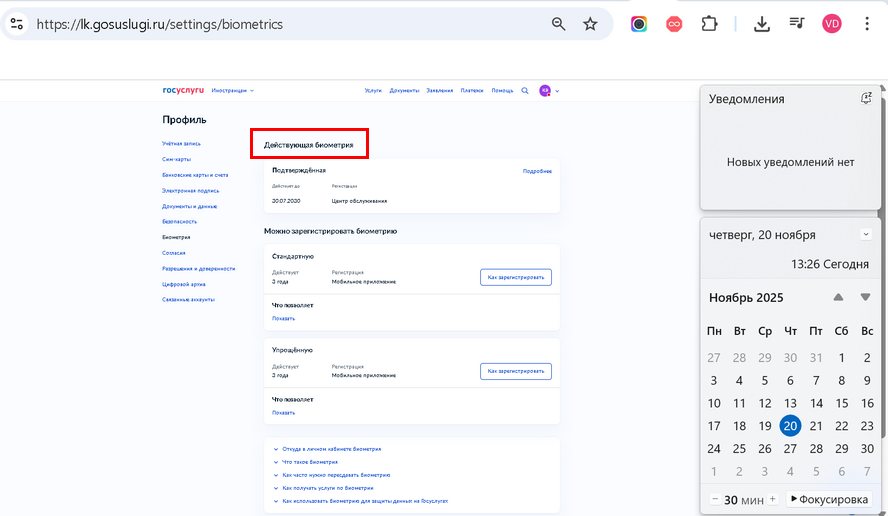The width and height of the screenshot is (888, 516).
Task: Click Показать under the Упрощённую card
Action: click(283, 413)
